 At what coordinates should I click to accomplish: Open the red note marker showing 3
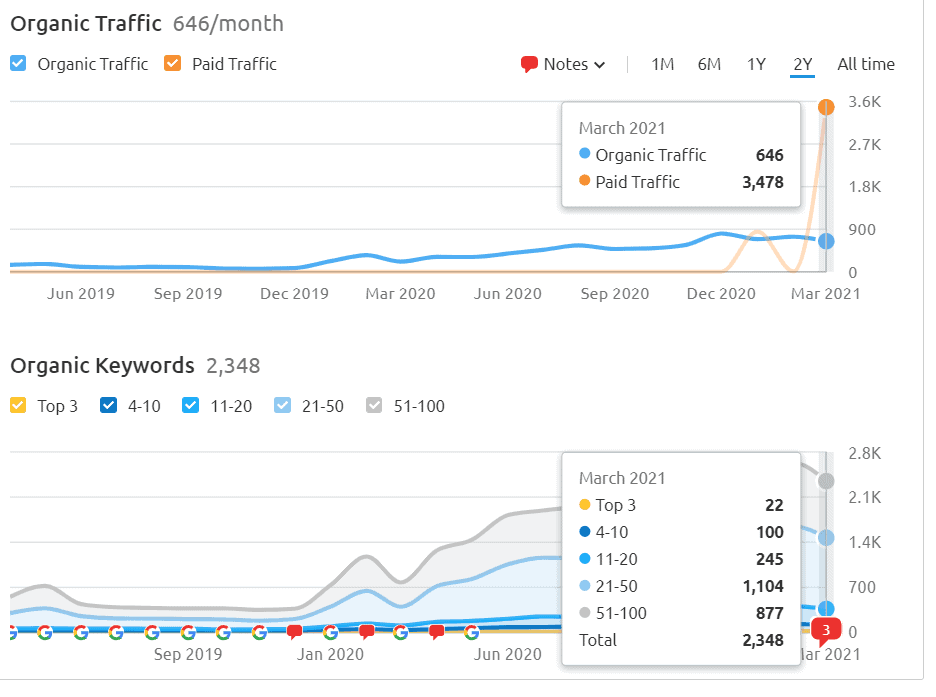tap(826, 631)
